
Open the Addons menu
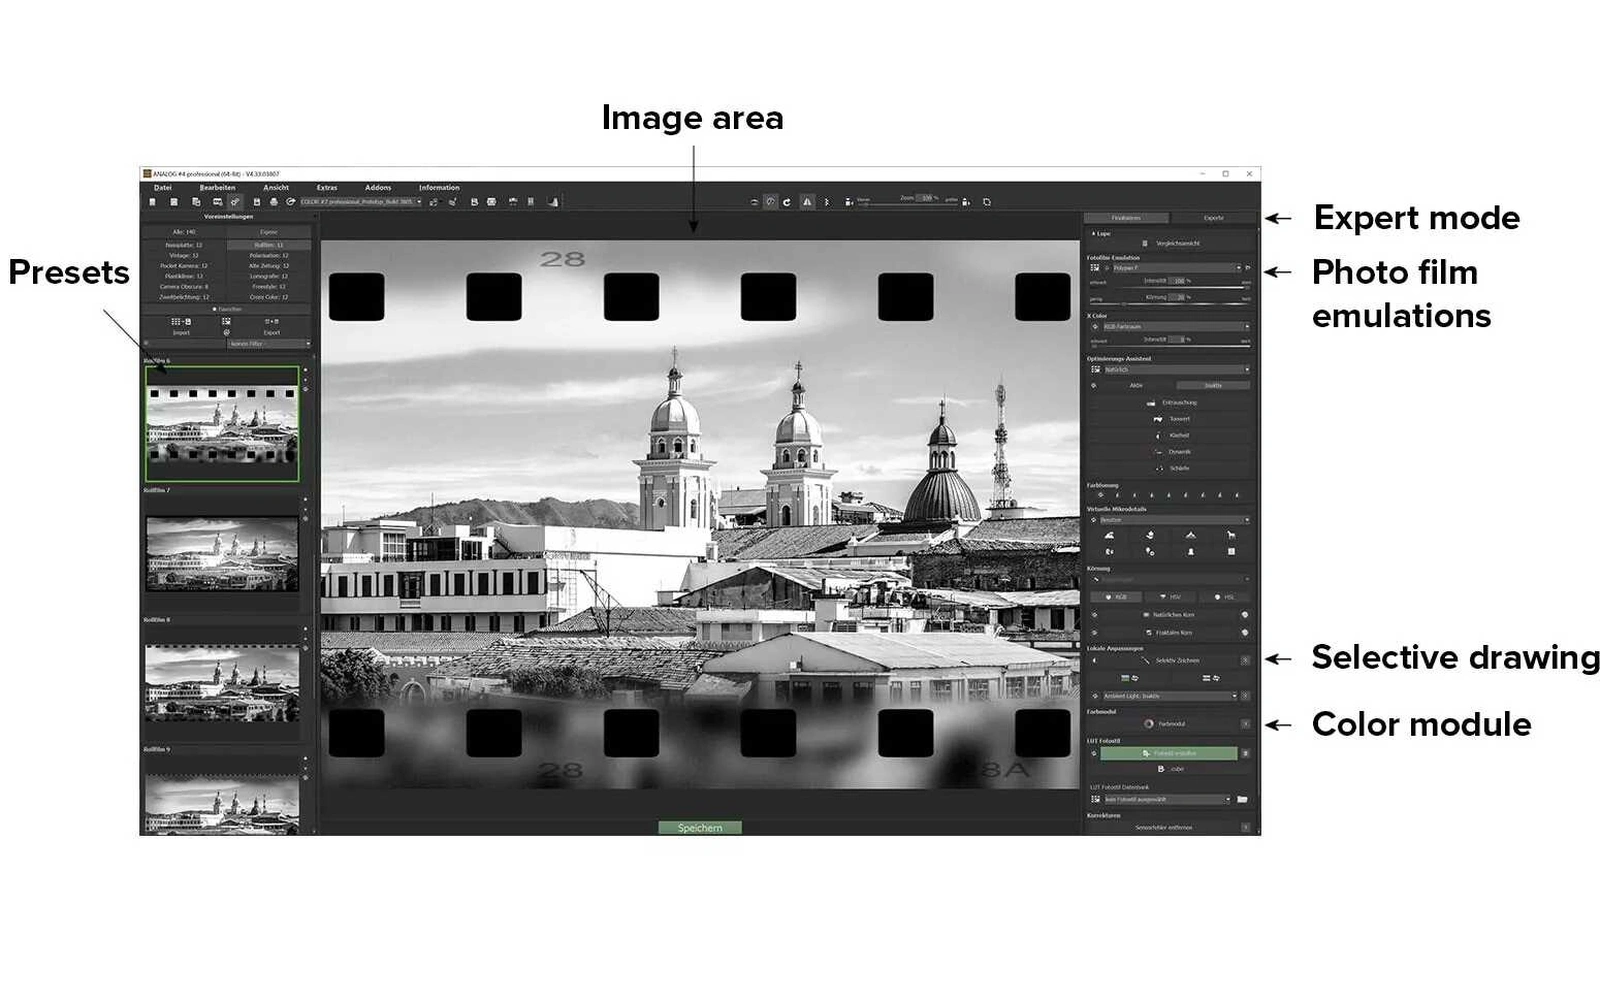[x=378, y=188]
